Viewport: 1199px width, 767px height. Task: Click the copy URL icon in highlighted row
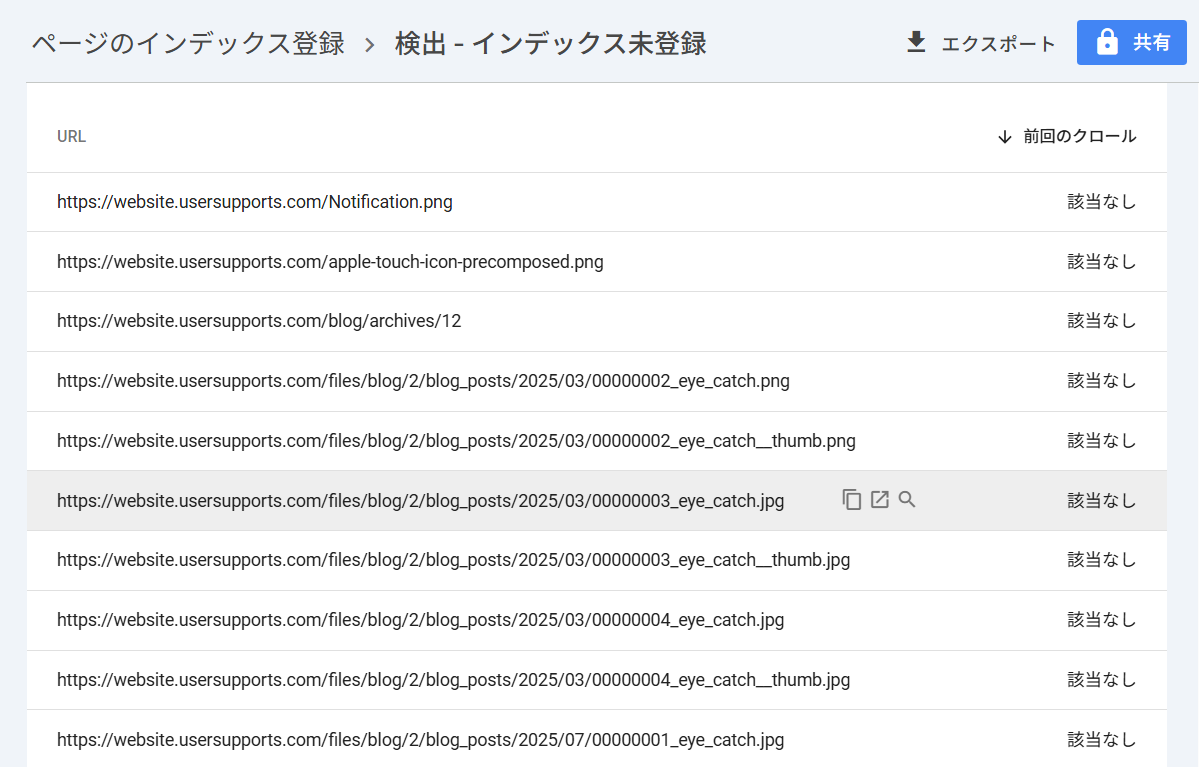click(x=851, y=500)
